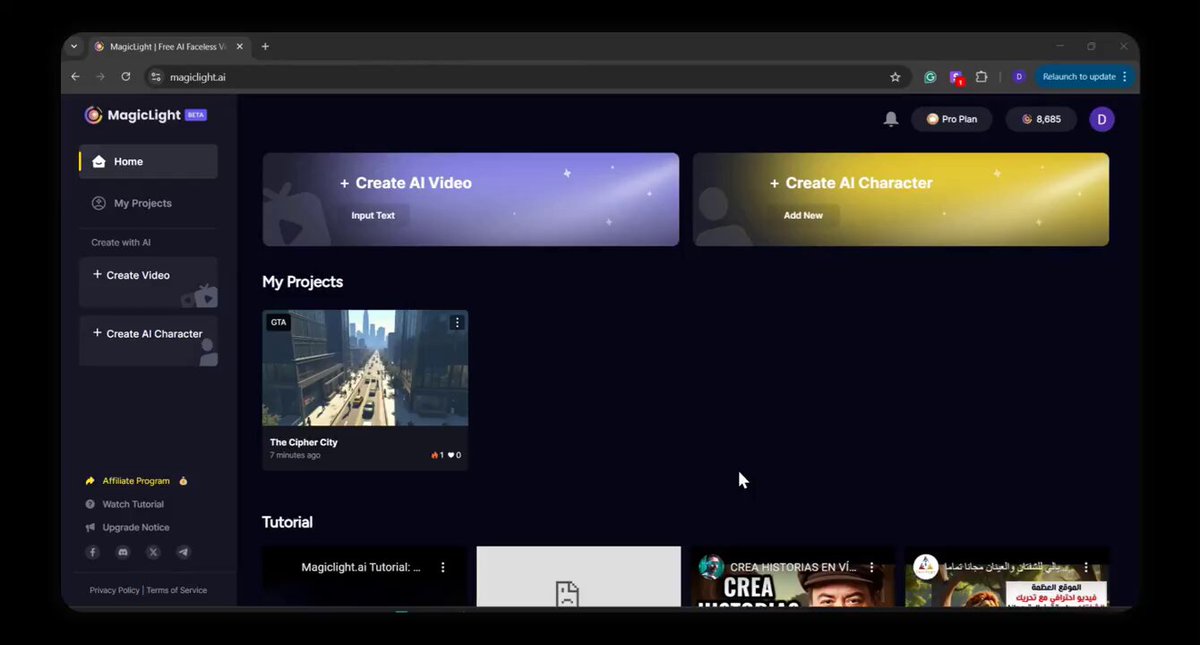This screenshot has width=1200, height=645.
Task: Open the Watch Tutorial link
Action: tap(133, 504)
